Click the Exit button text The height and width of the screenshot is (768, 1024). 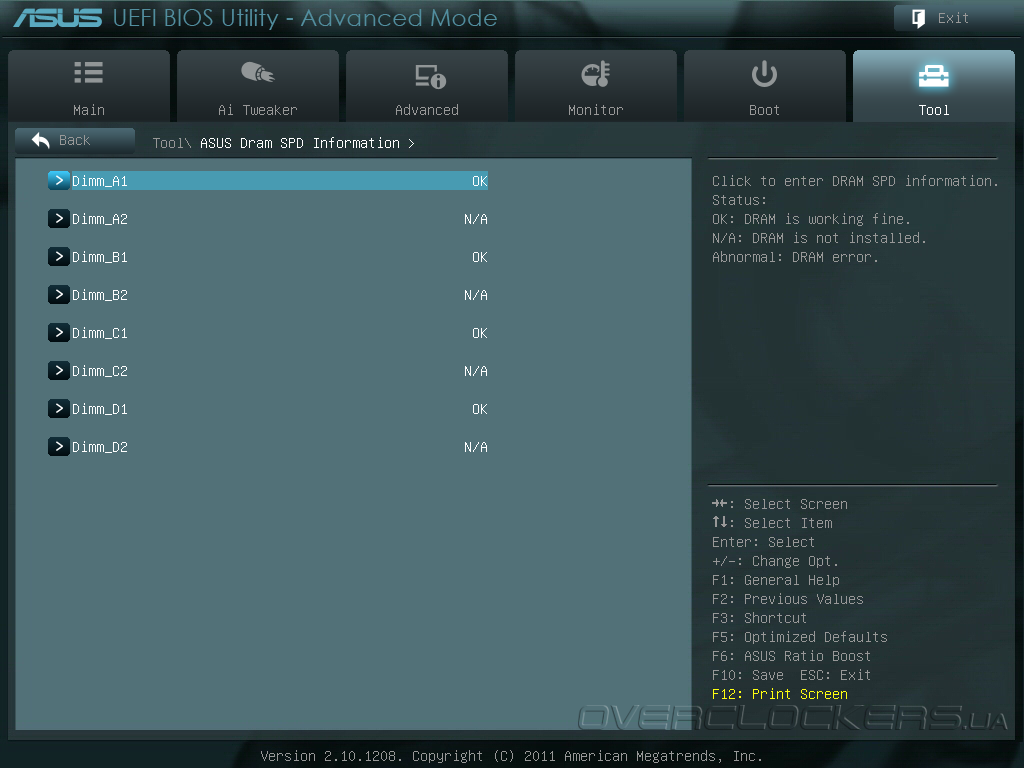tap(953, 18)
